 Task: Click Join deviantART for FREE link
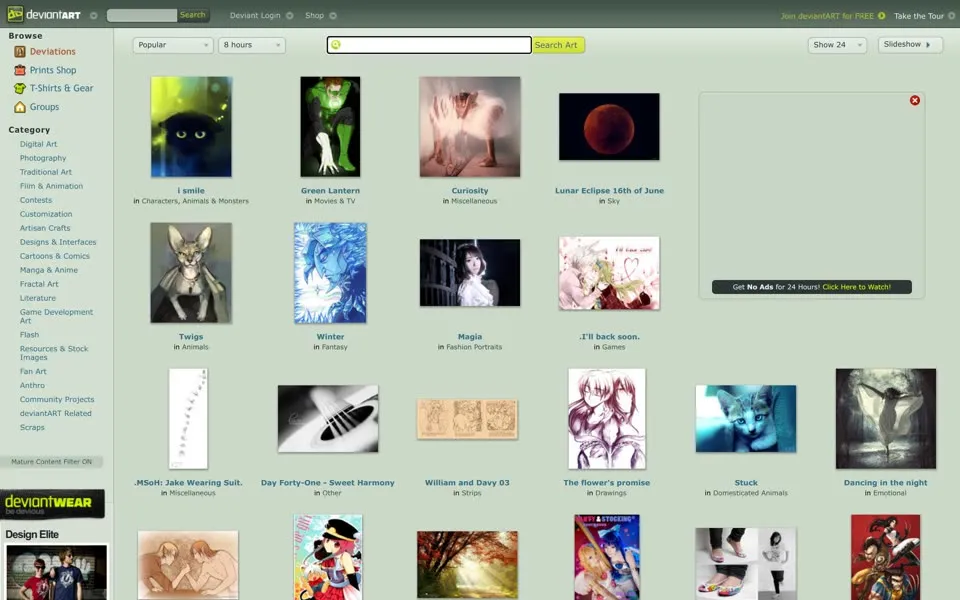coord(827,16)
